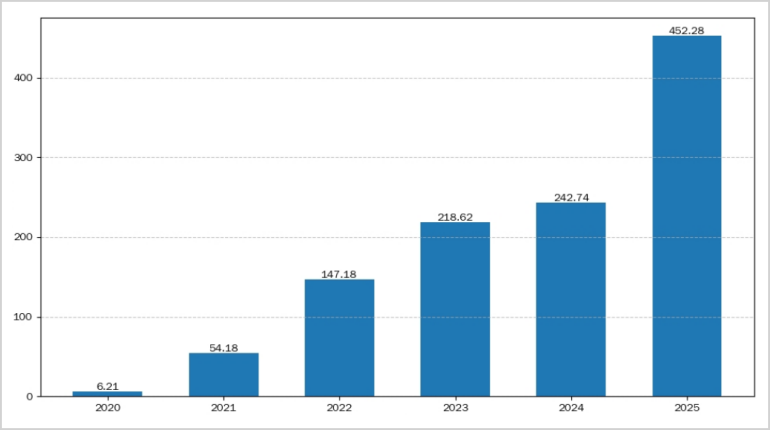770x430 pixels.
Task: Click the 218.62 data label
Action: (x=455, y=217)
